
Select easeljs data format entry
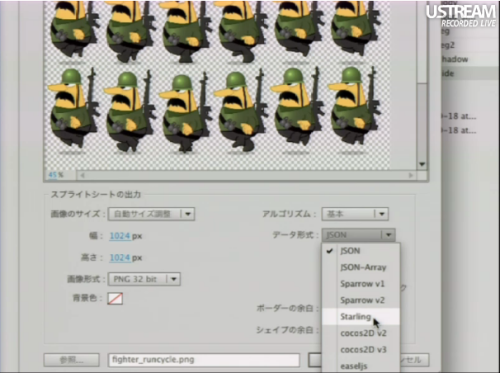(361, 365)
